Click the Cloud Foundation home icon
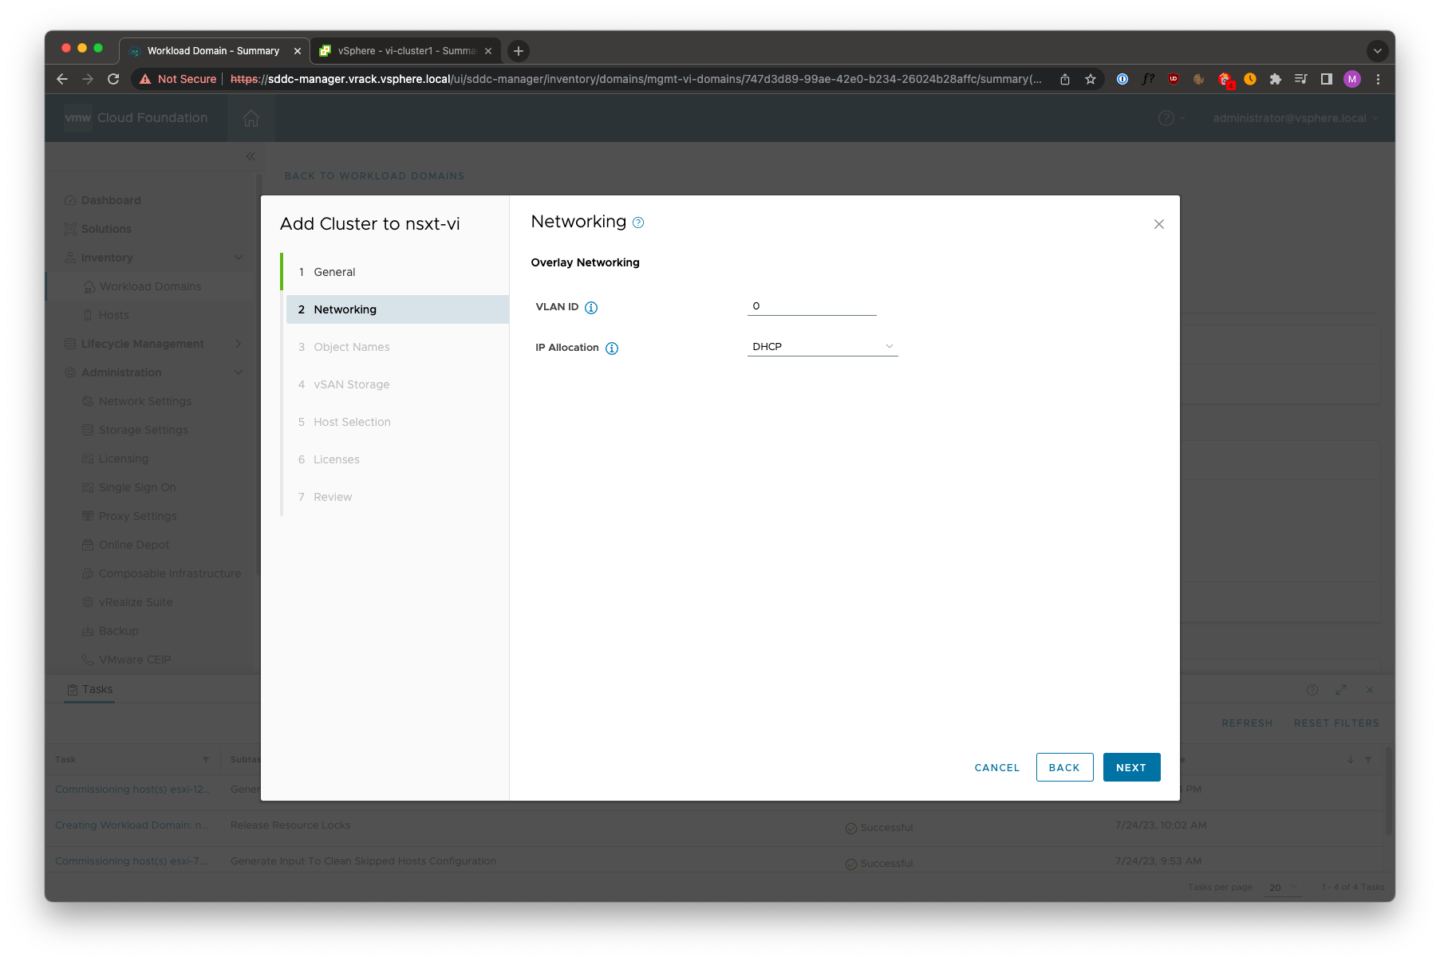The height and width of the screenshot is (961, 1440). [251, 117]
